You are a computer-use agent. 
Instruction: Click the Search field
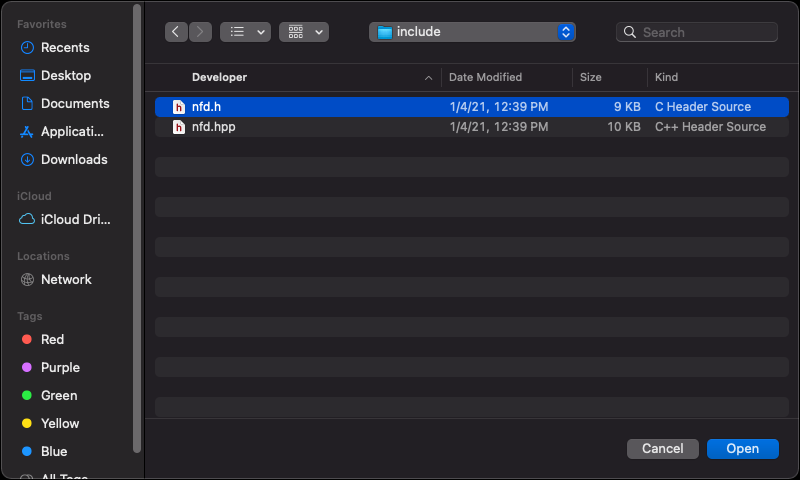tap(705, 32)
